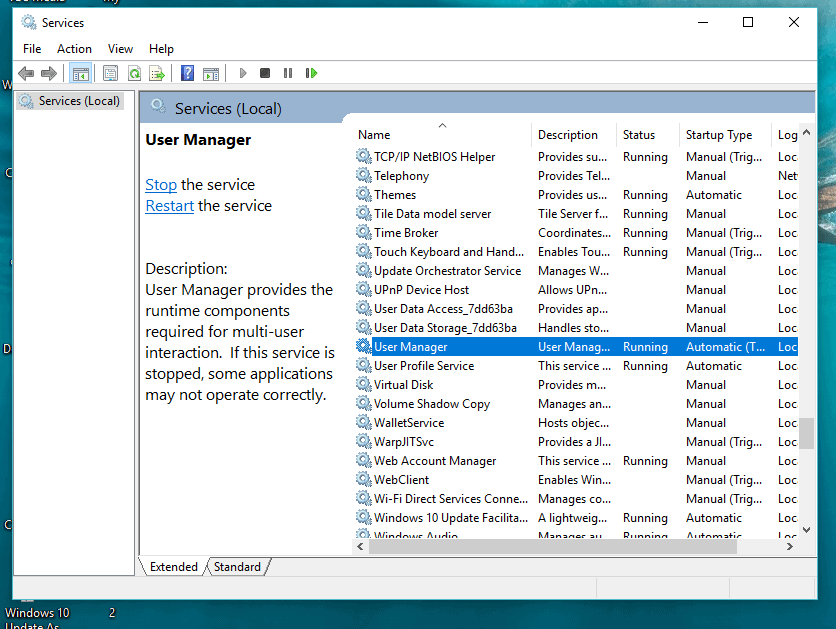836x629 pixels.
Task: Sort by the Name column header
Action: [x=441, y=135]
